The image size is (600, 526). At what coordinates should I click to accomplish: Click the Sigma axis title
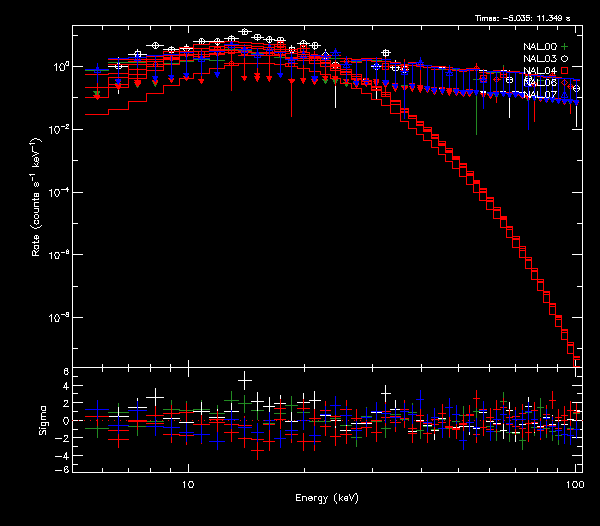point(42,420)
